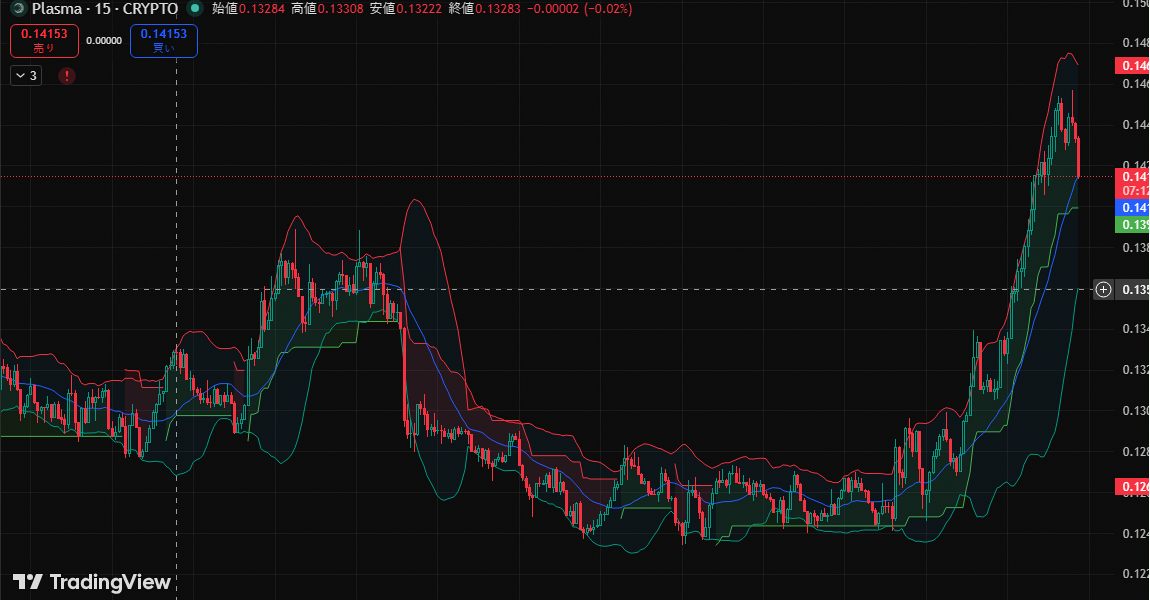Click the green 0.139 price axis label

1133,225
